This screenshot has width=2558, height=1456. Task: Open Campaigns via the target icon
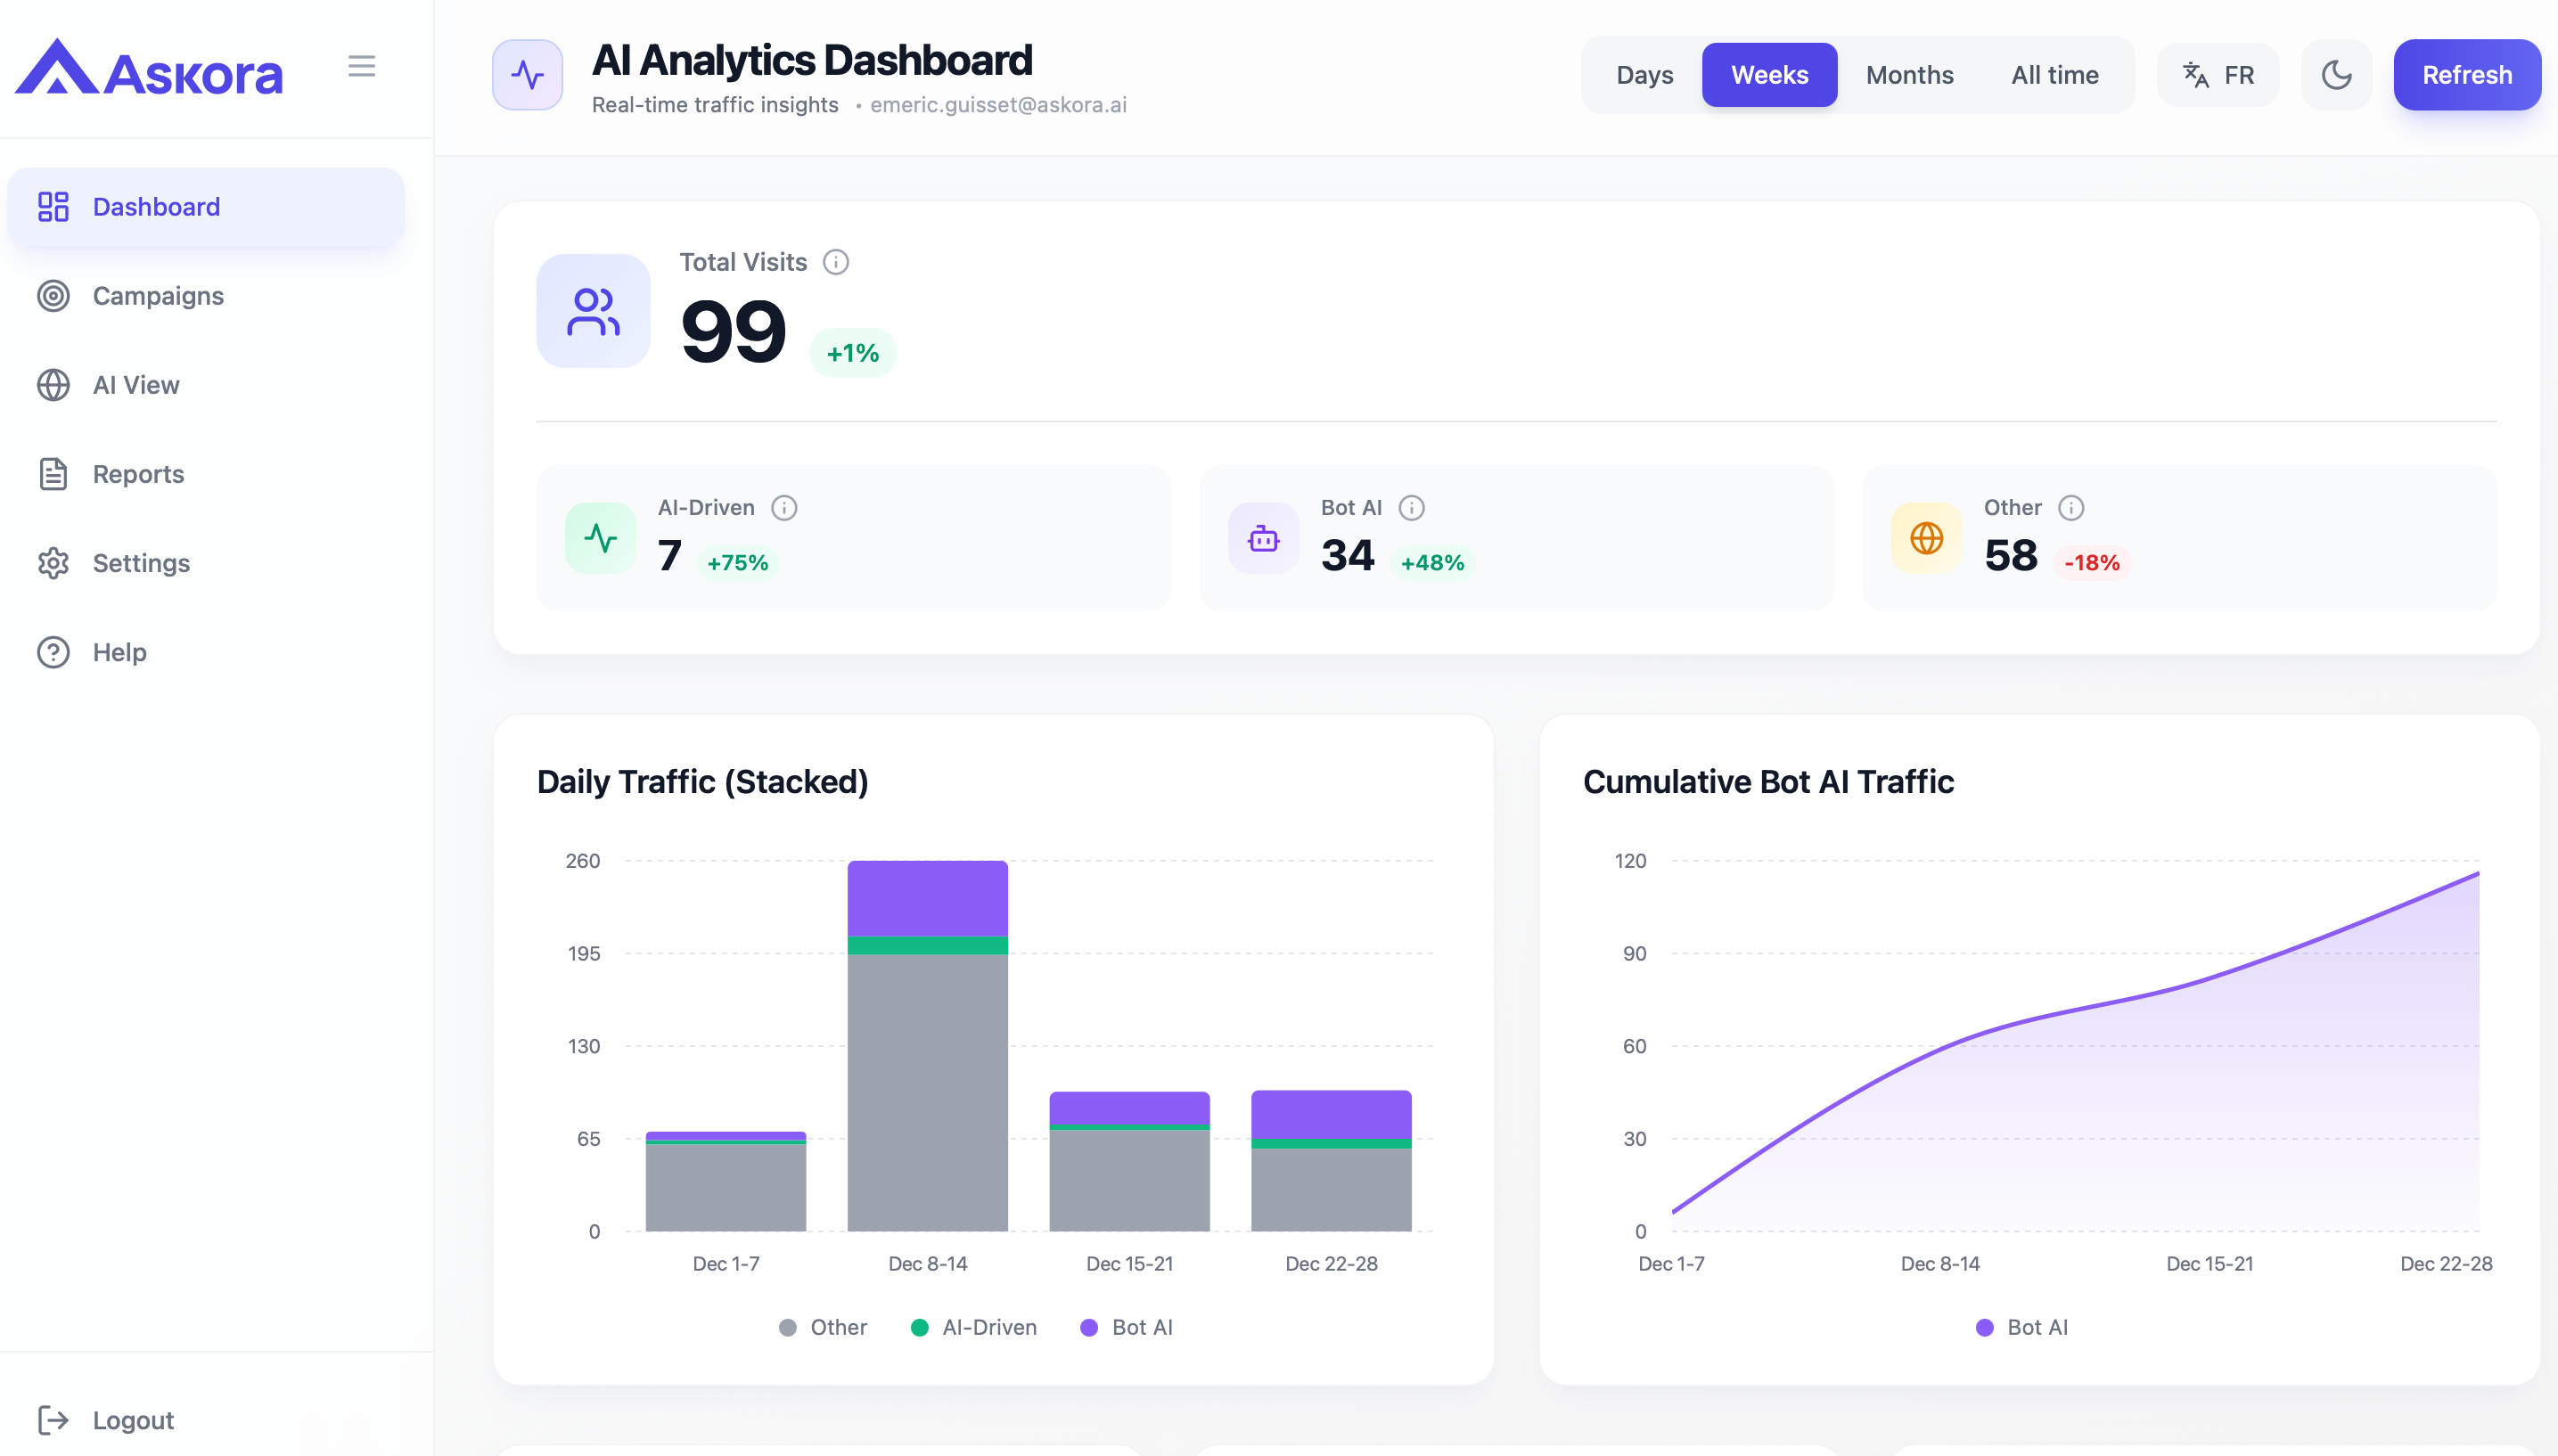[53, 296]
